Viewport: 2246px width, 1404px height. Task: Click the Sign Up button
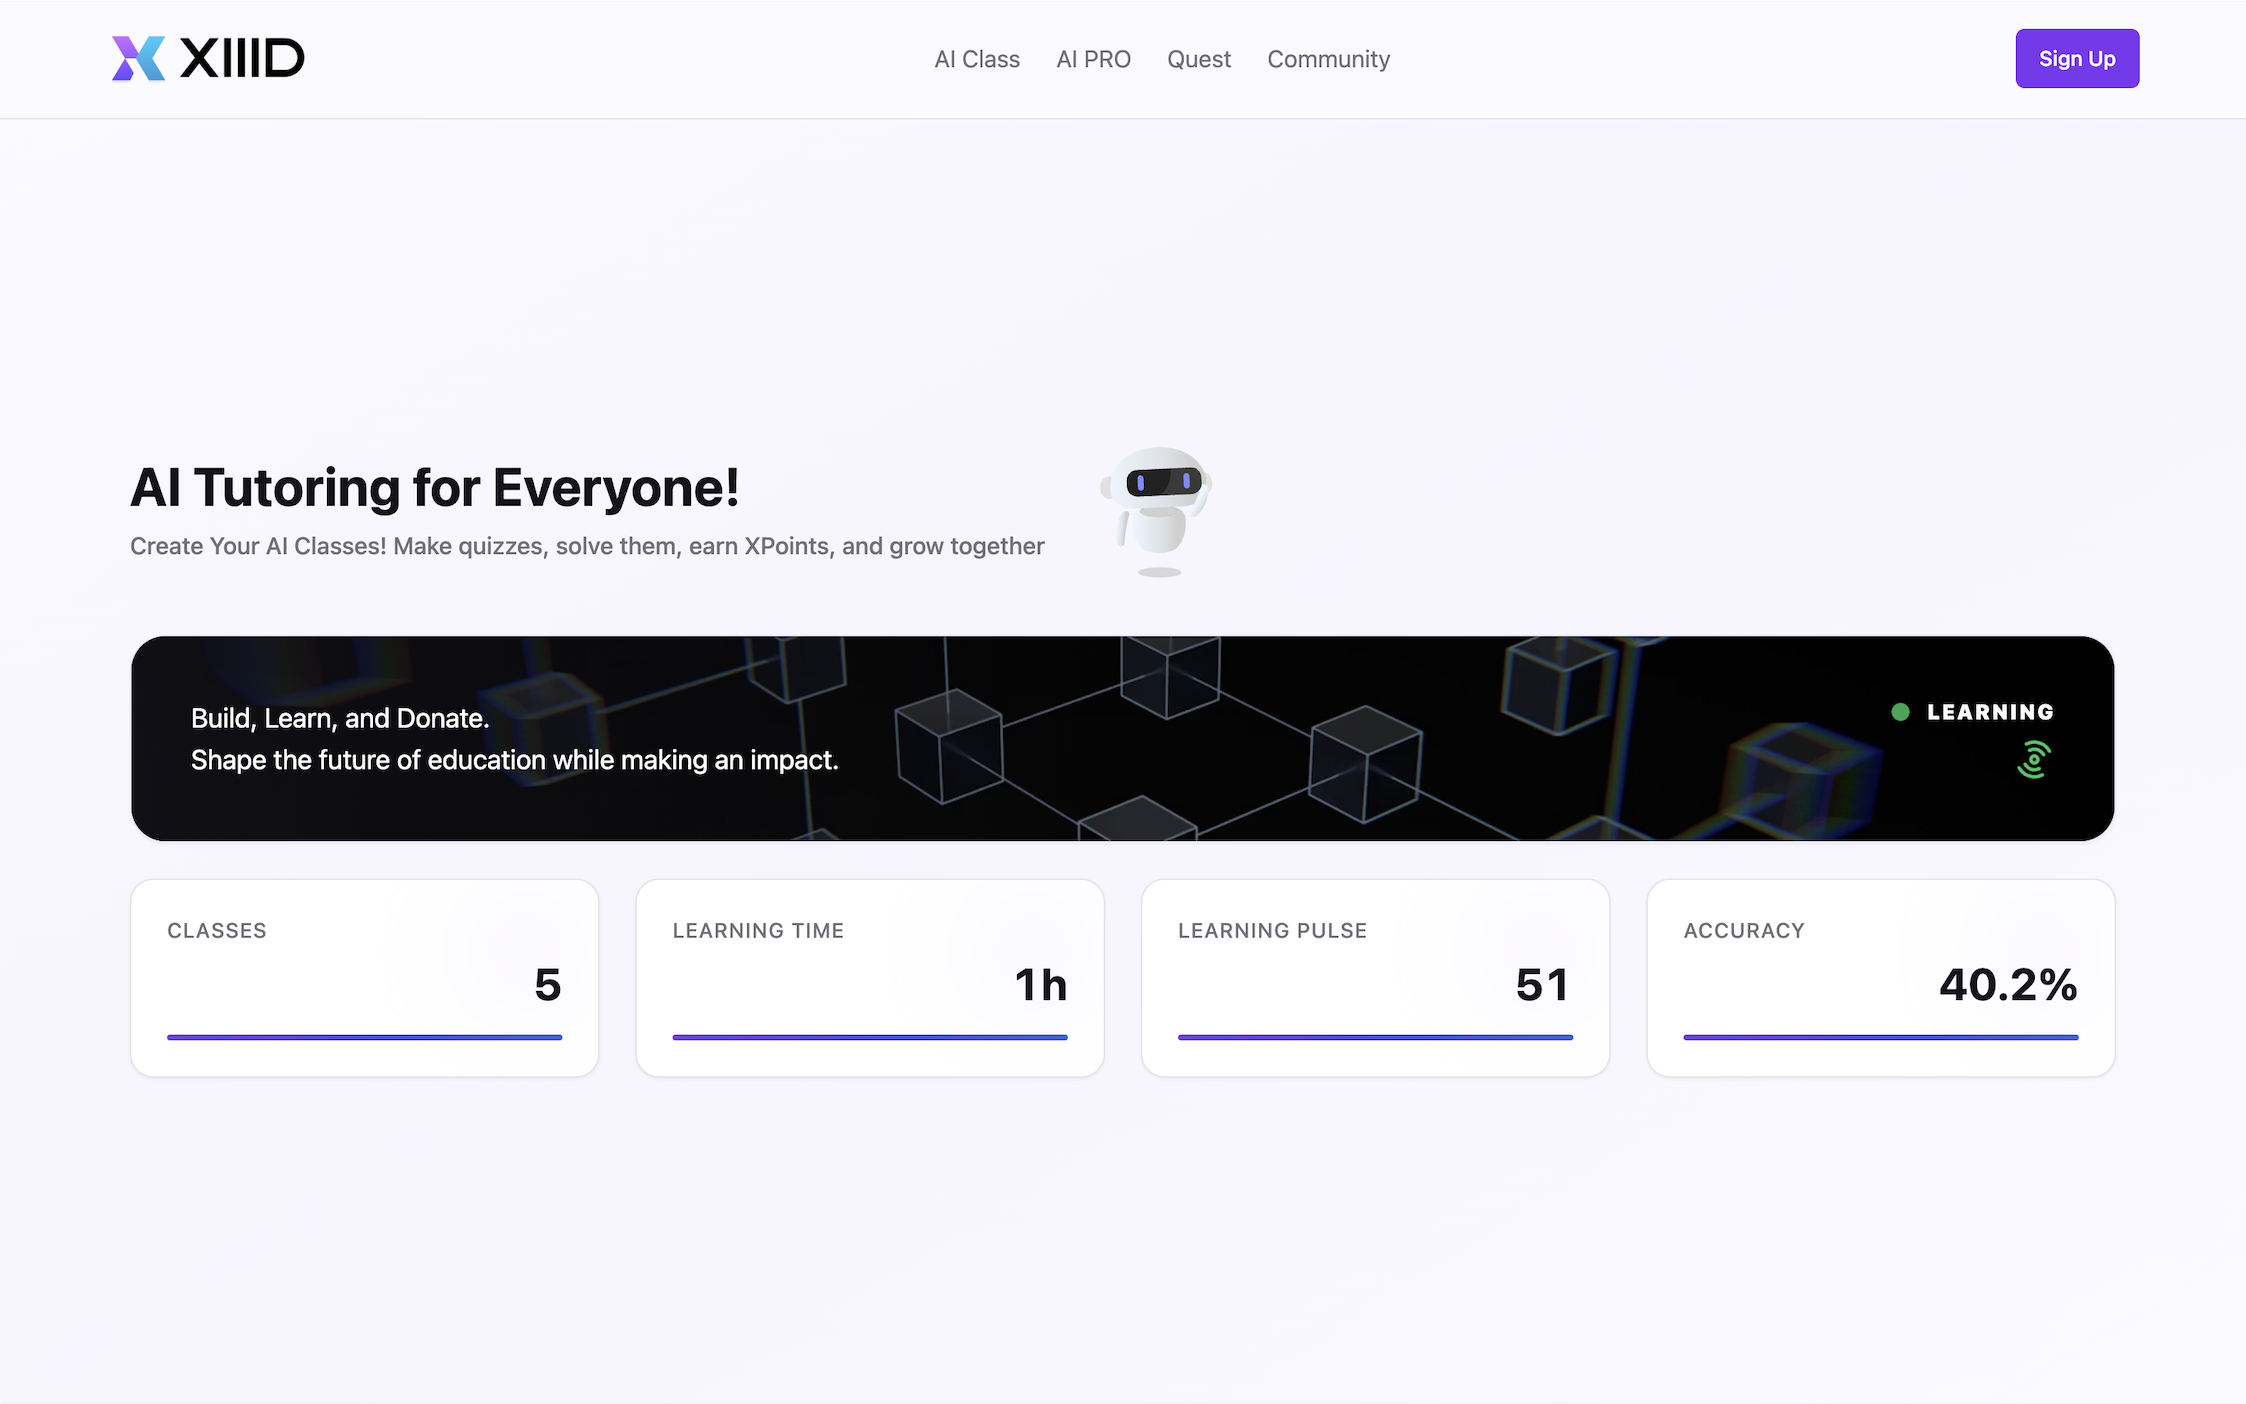[x=2077, y=58]
